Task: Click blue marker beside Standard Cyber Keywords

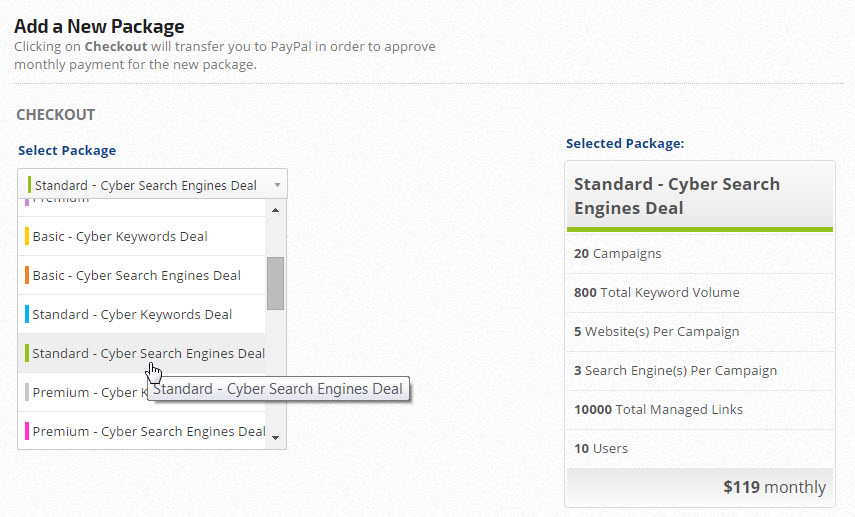Action: [x=27, y=315]
